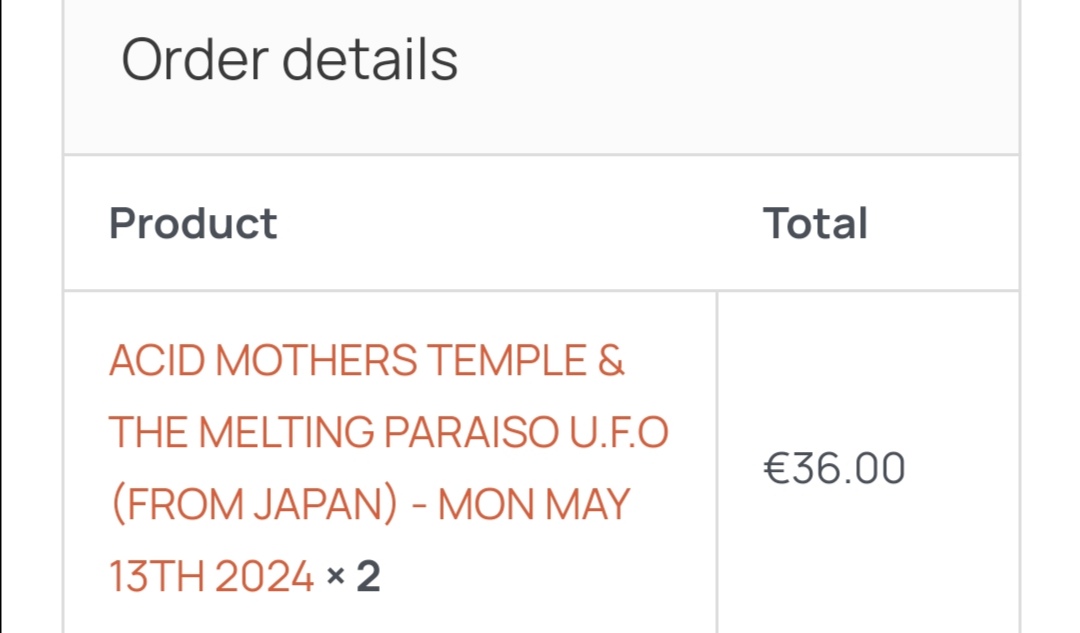Select the Total column header
1080x633 pixels.
pos(815,223)
